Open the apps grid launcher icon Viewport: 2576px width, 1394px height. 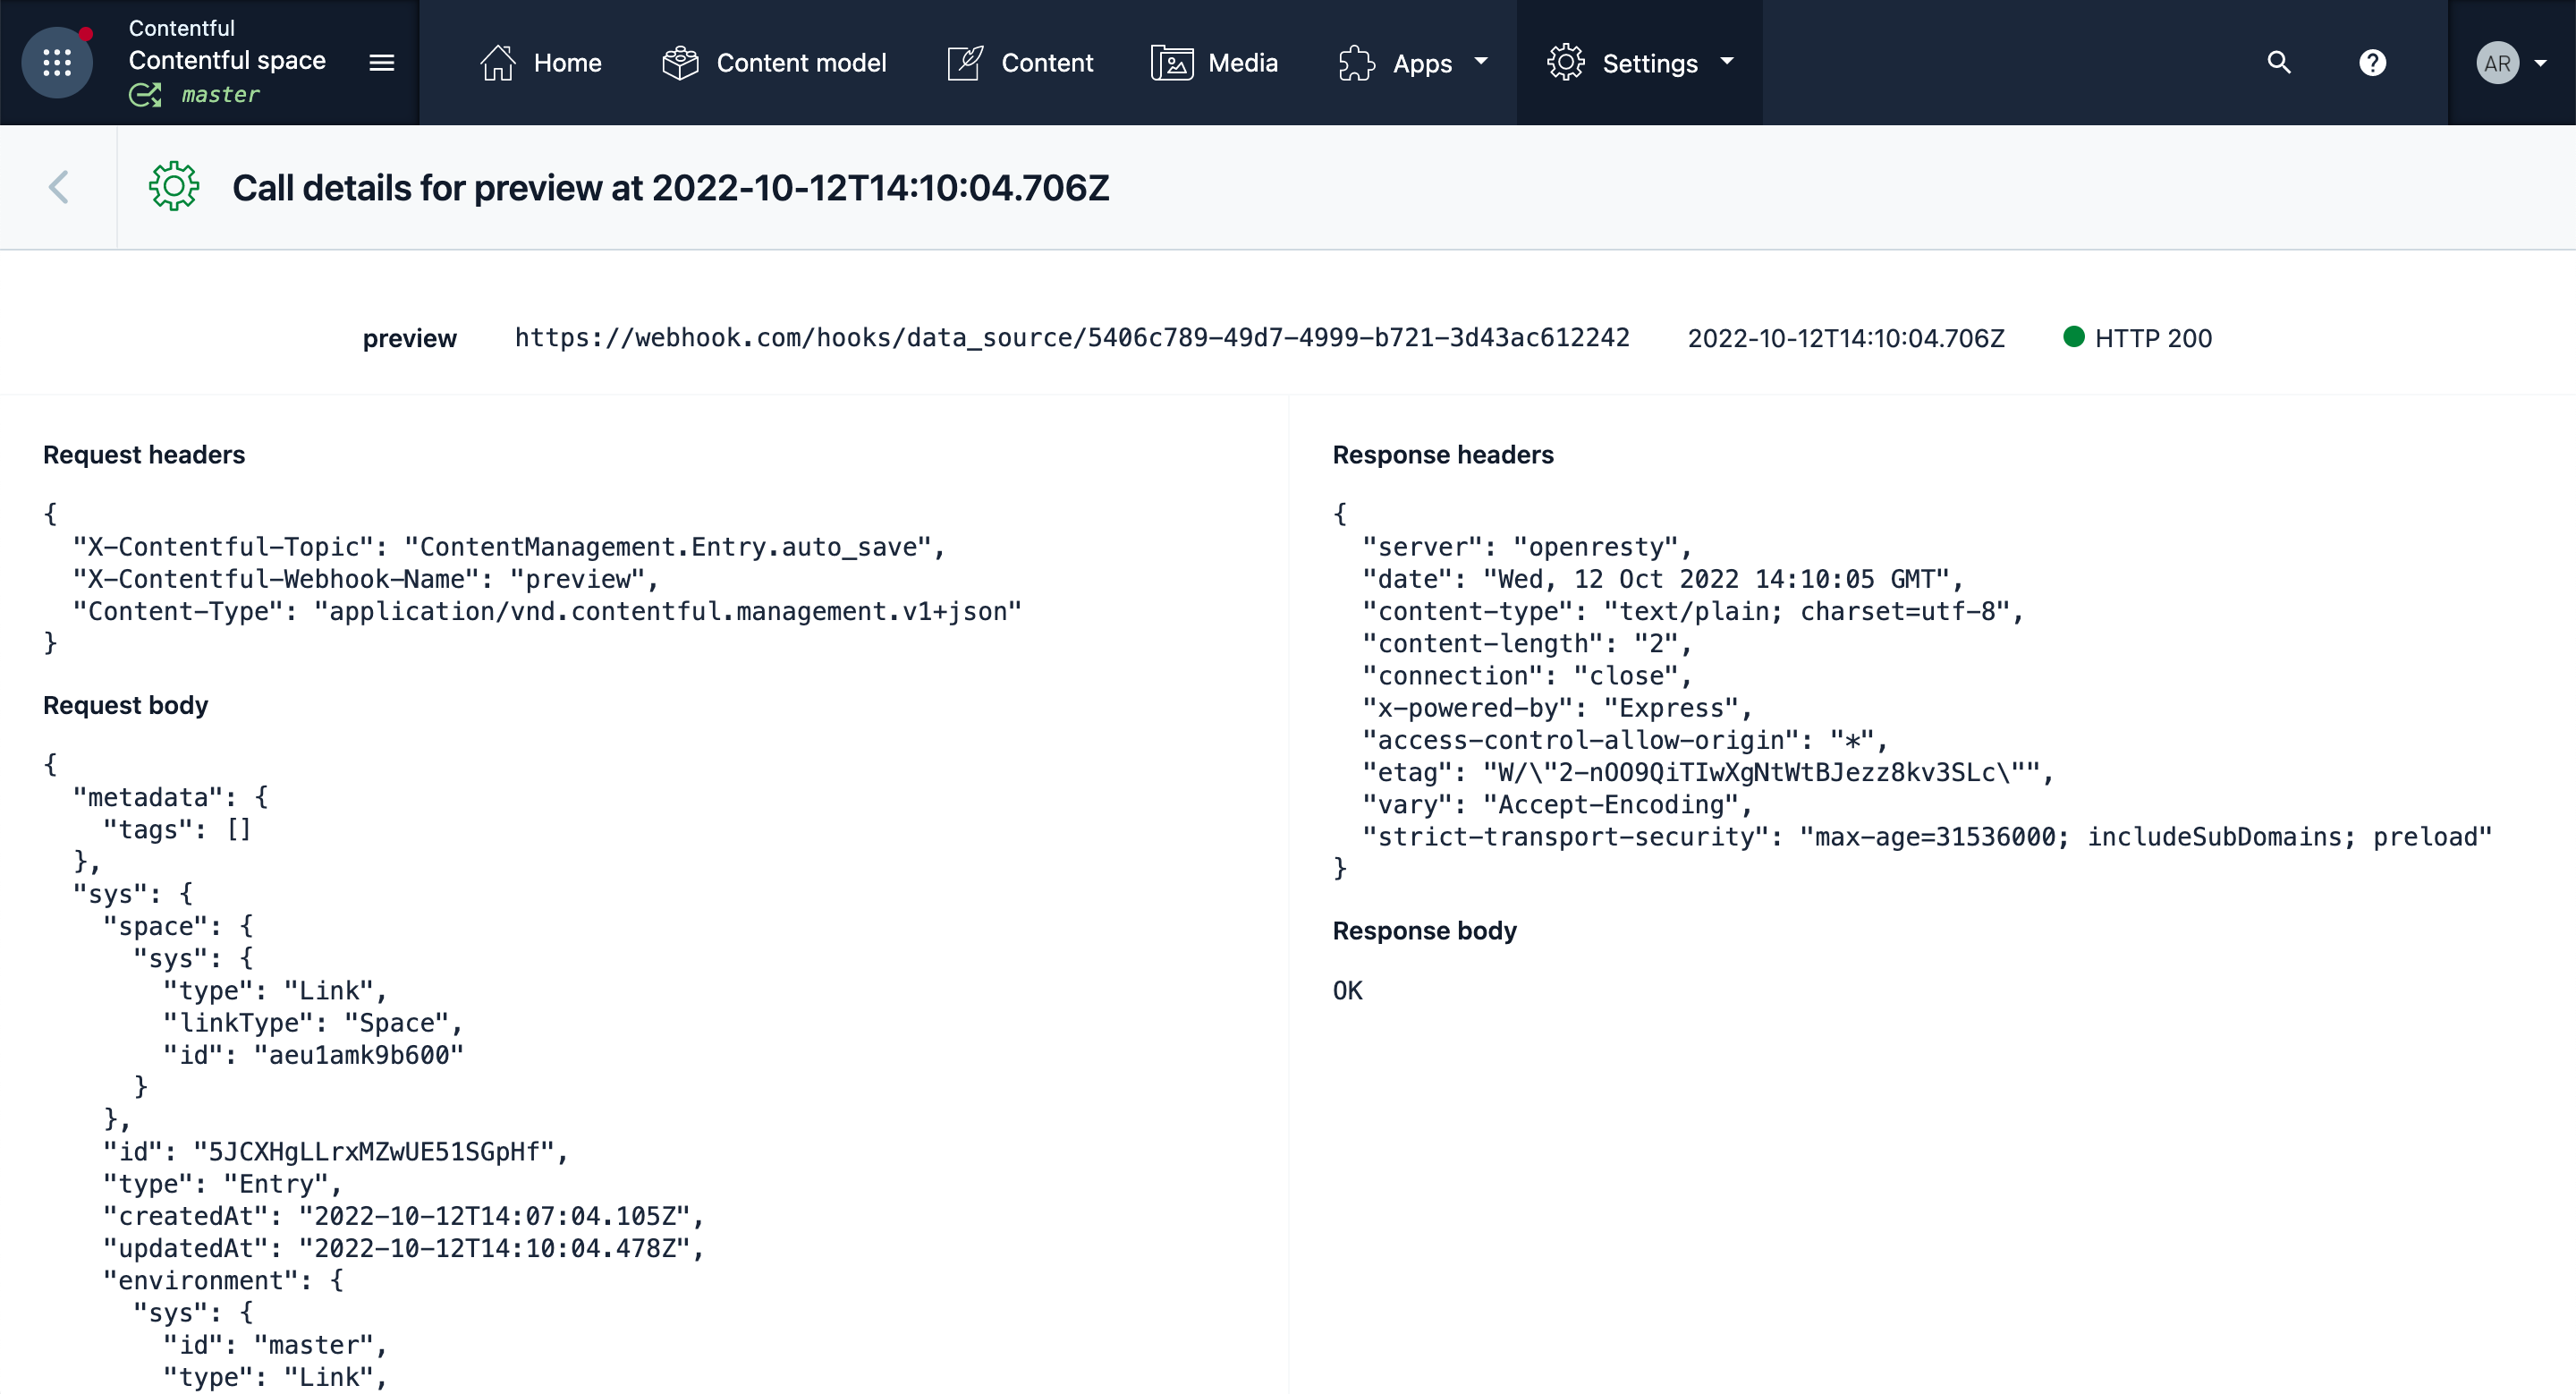(x=57, y=62)
